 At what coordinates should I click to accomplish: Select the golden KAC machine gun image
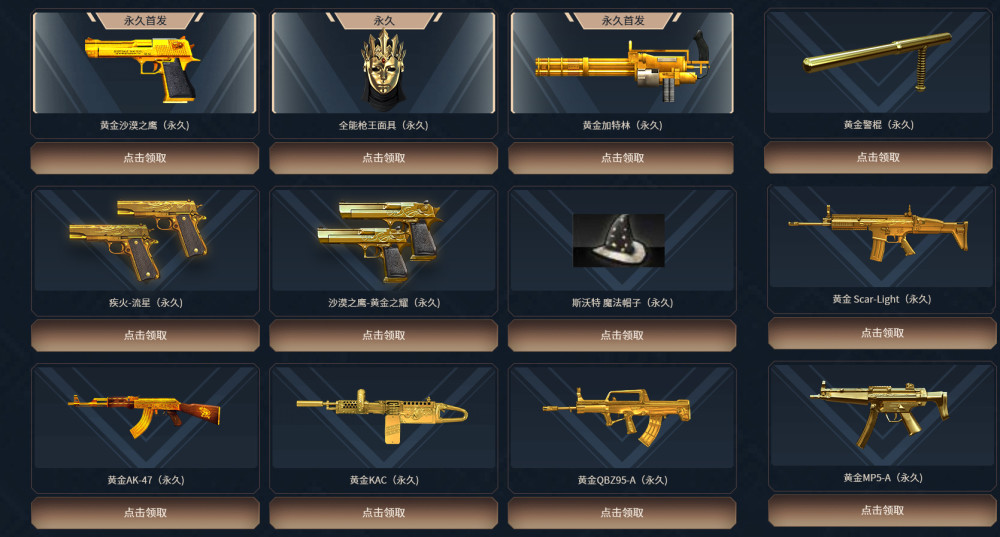point(382,416)
